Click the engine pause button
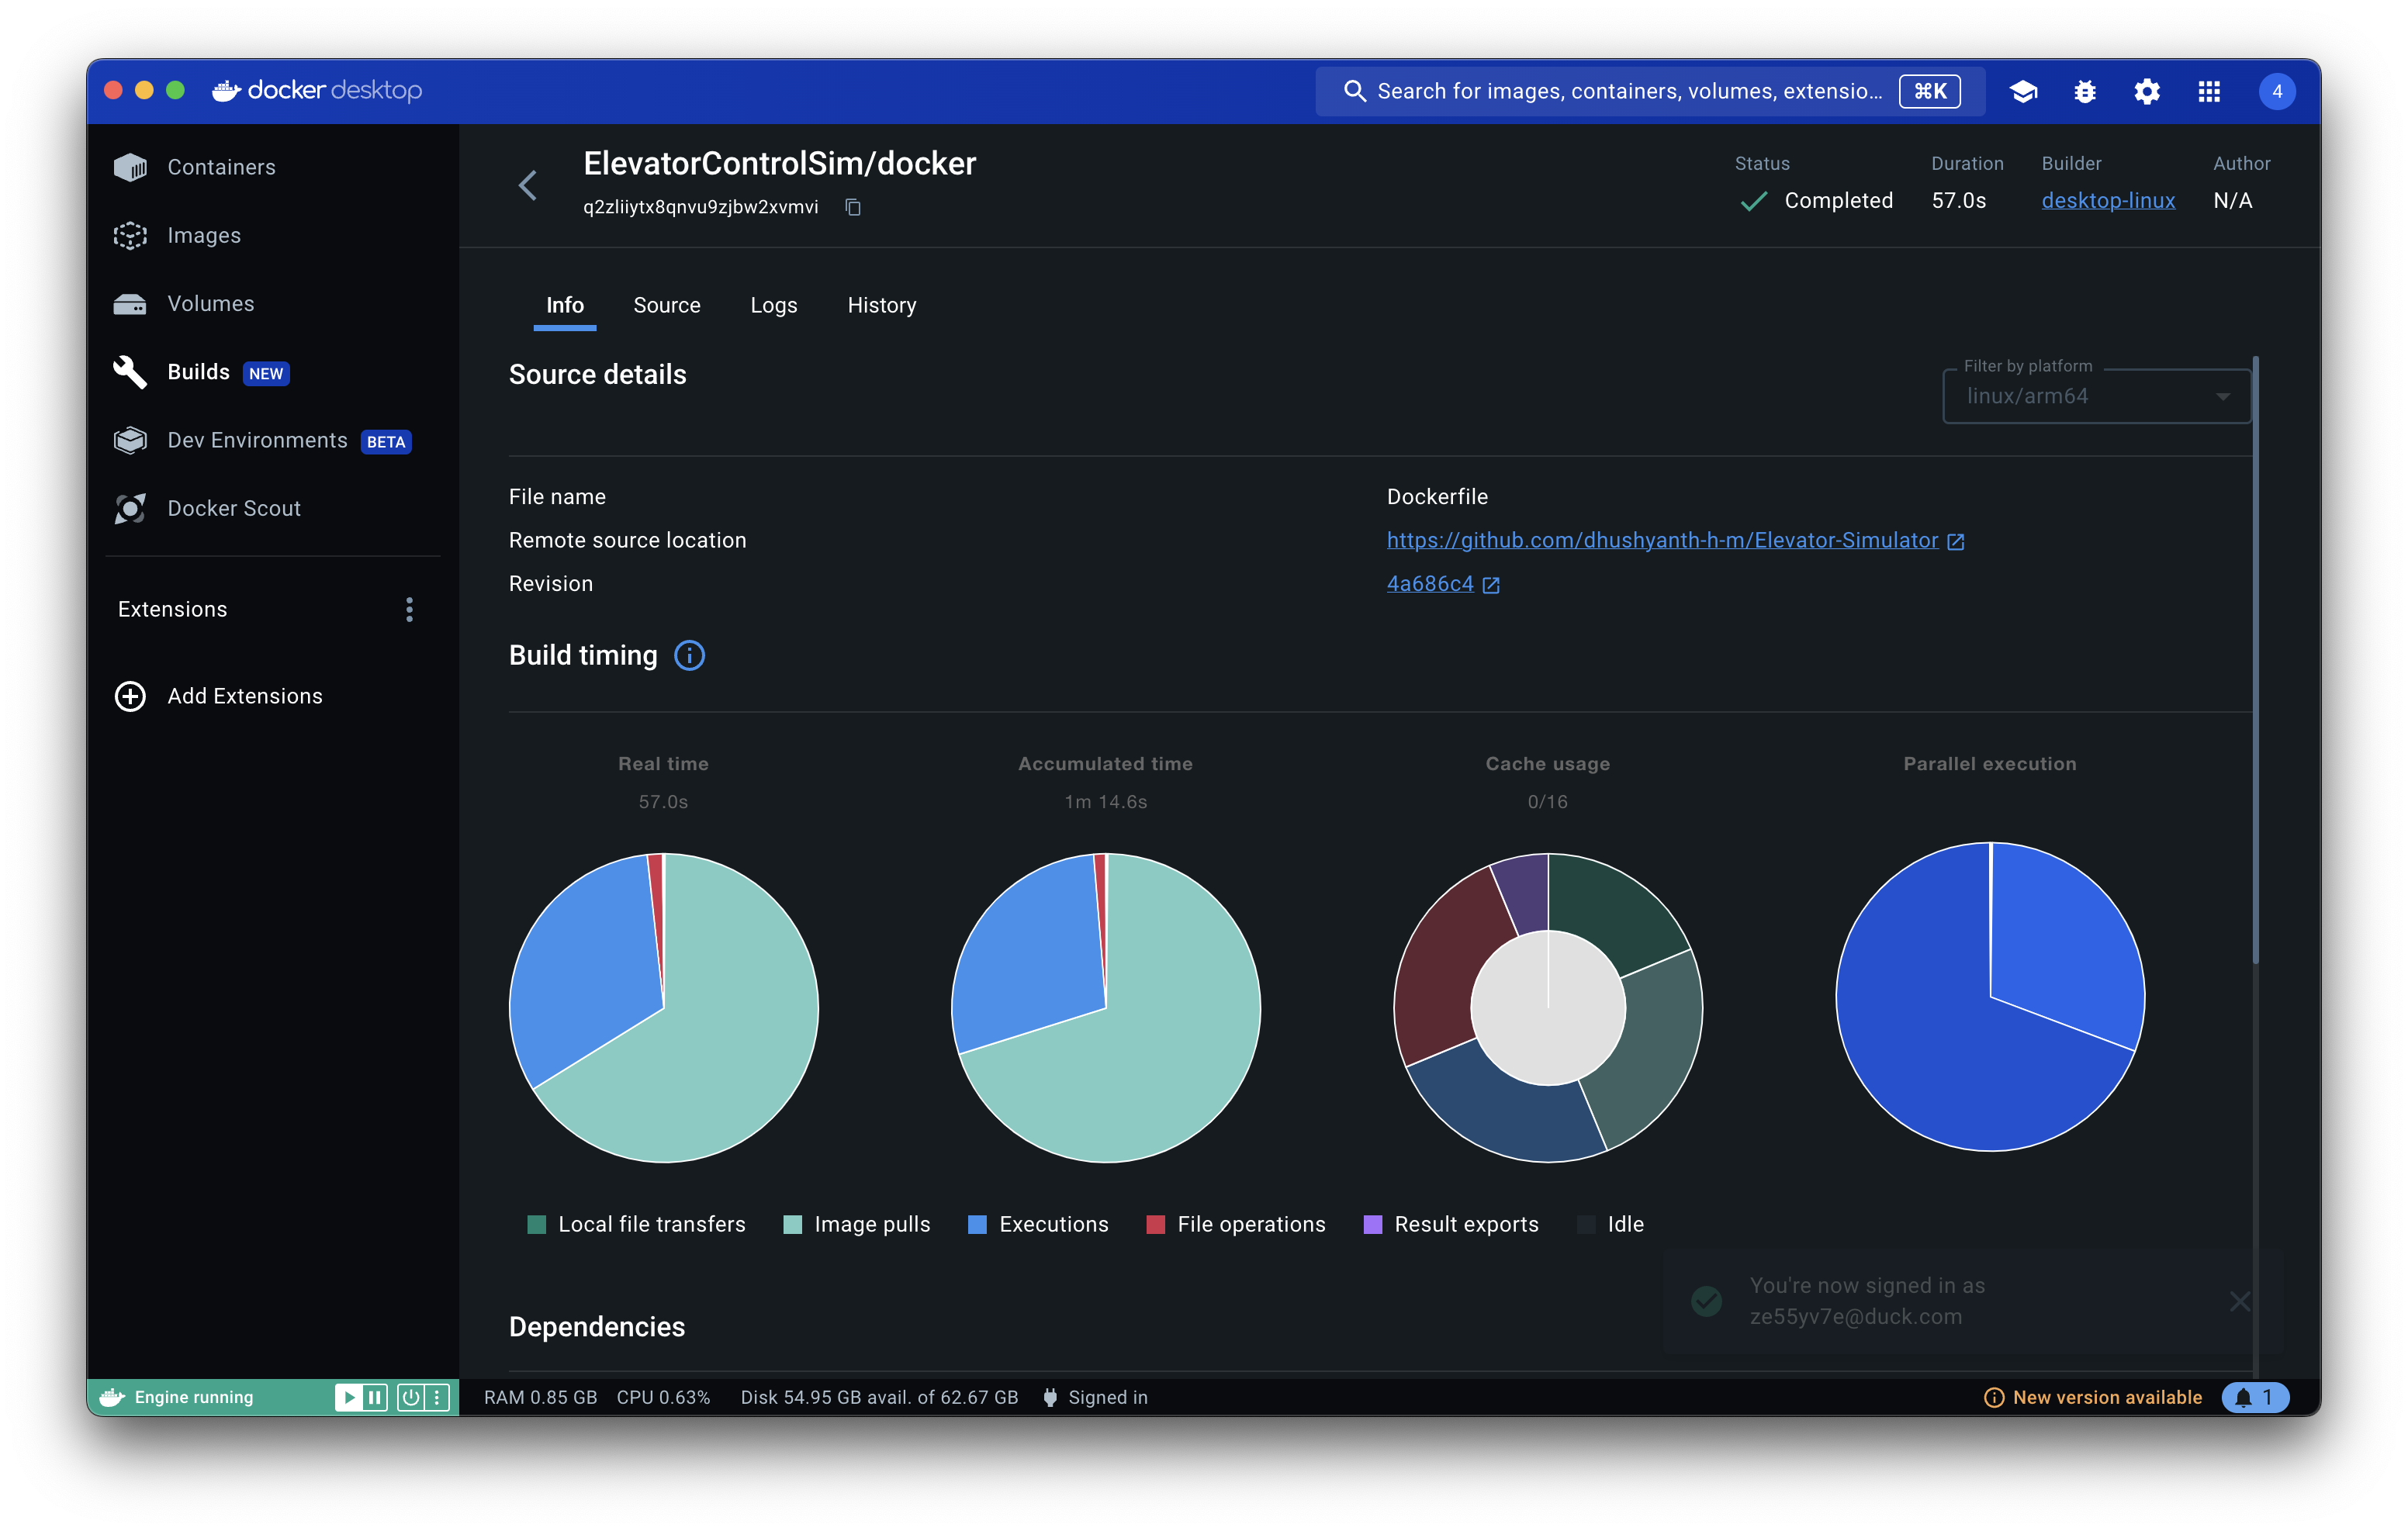The image size is (2408, 1531). [x=375, y=1397]
